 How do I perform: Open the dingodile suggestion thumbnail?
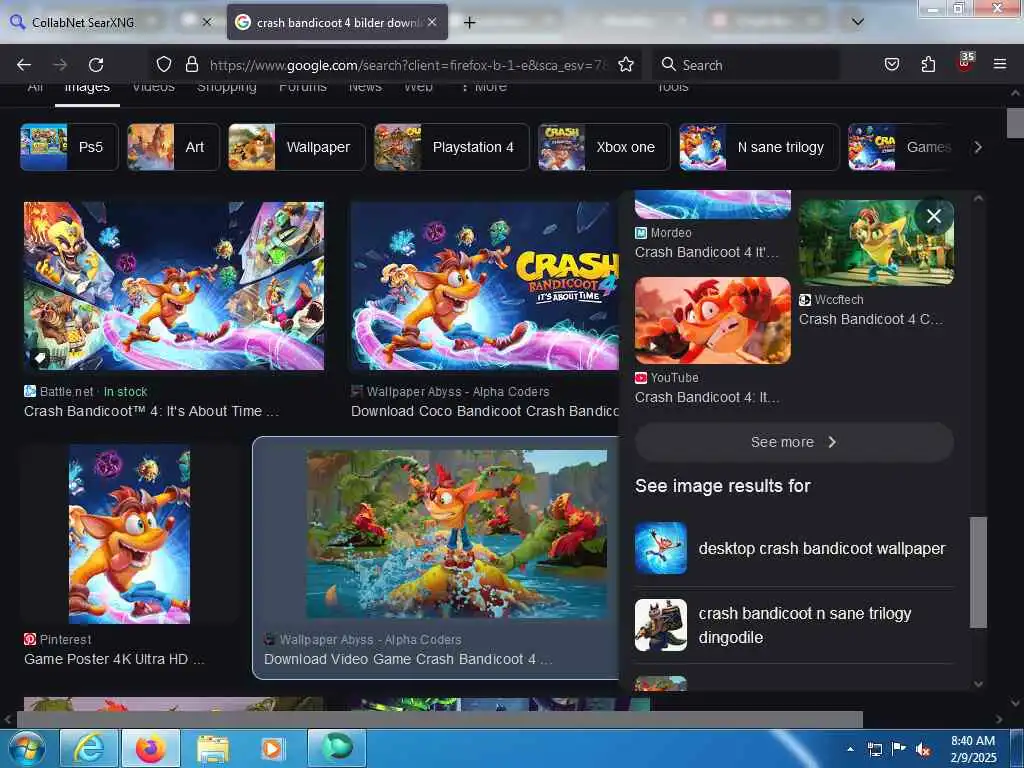point(661,625)
